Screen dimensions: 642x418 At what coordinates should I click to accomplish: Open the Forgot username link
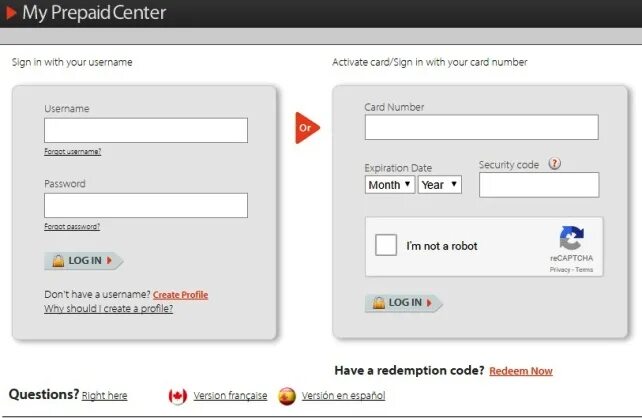point(72,151)
